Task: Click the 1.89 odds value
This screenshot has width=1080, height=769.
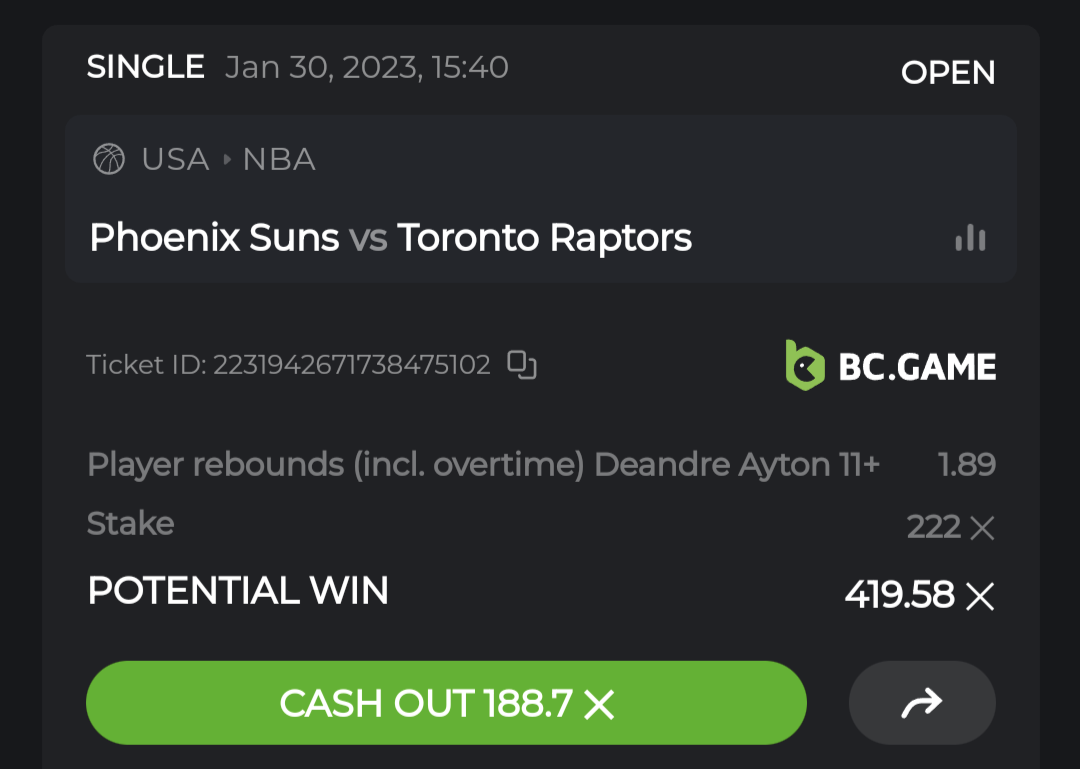Action: tap(966, 465)
